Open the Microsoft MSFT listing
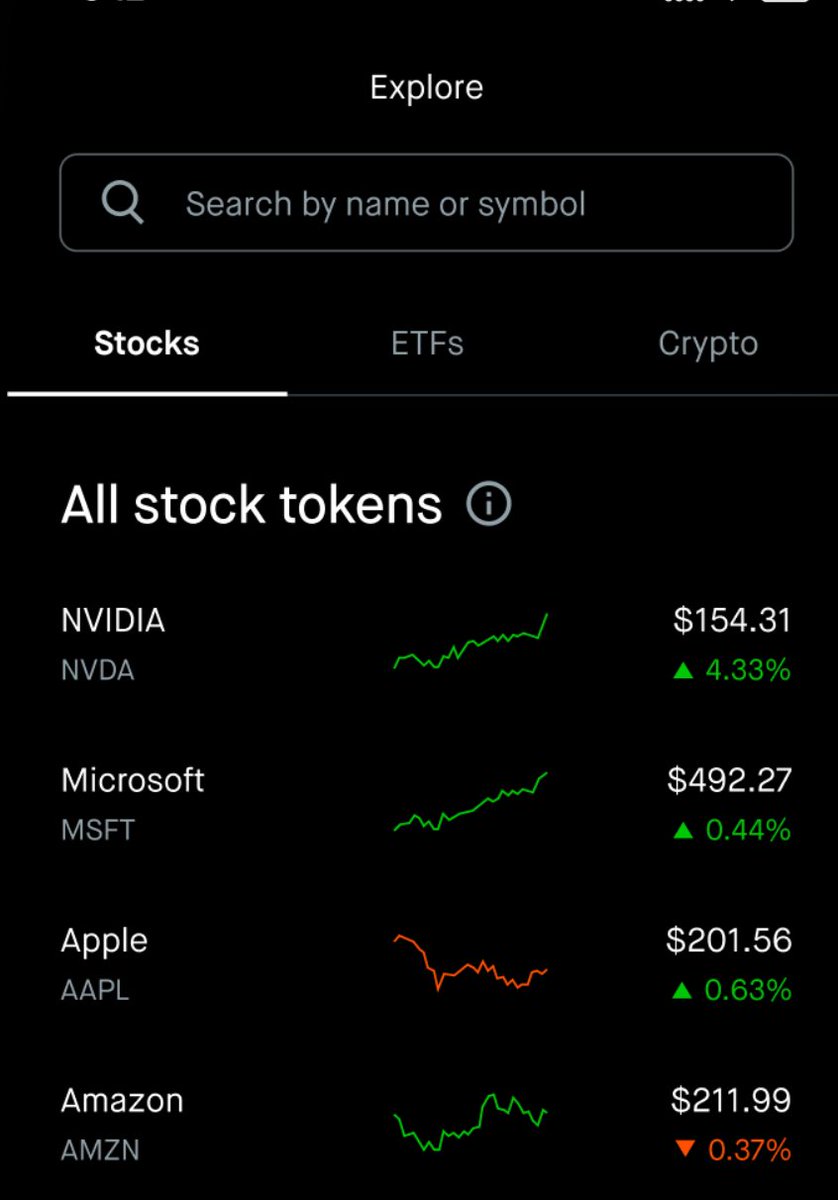The image size is (838, 1200). click(x=427, y=805)
